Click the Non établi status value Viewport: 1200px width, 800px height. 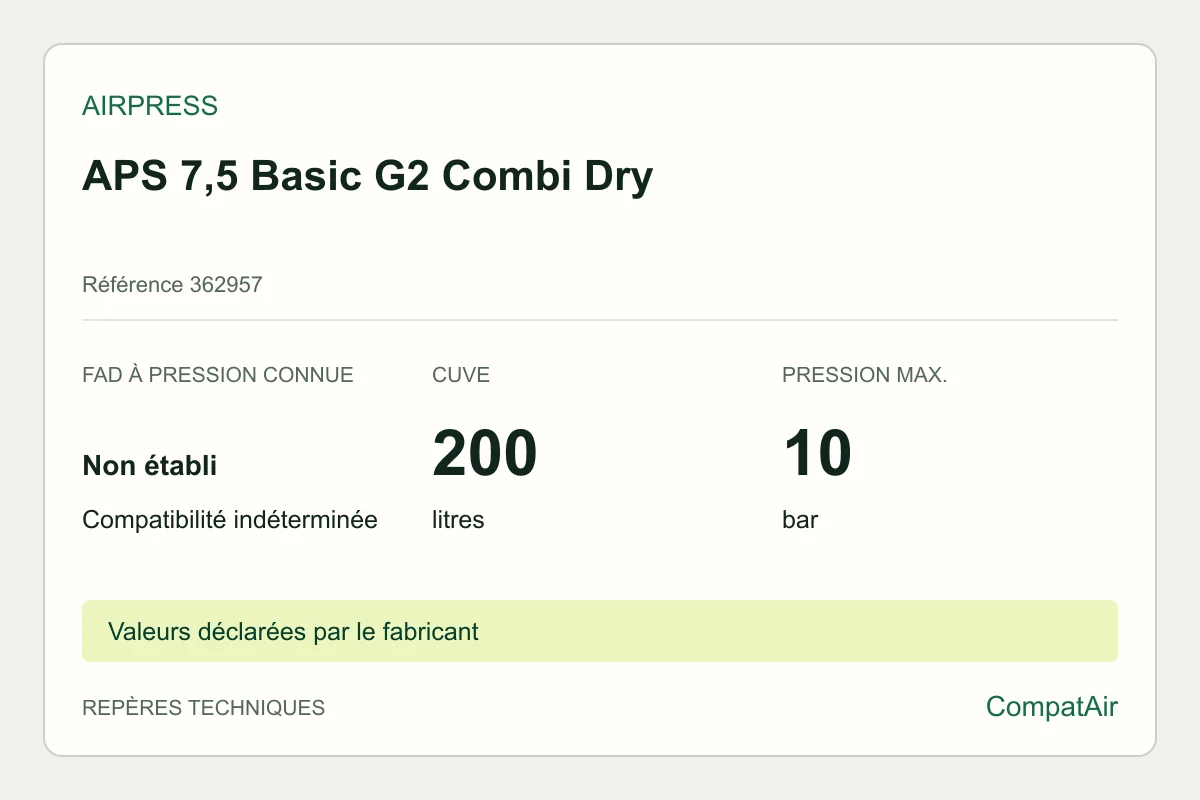coord(150,466)
